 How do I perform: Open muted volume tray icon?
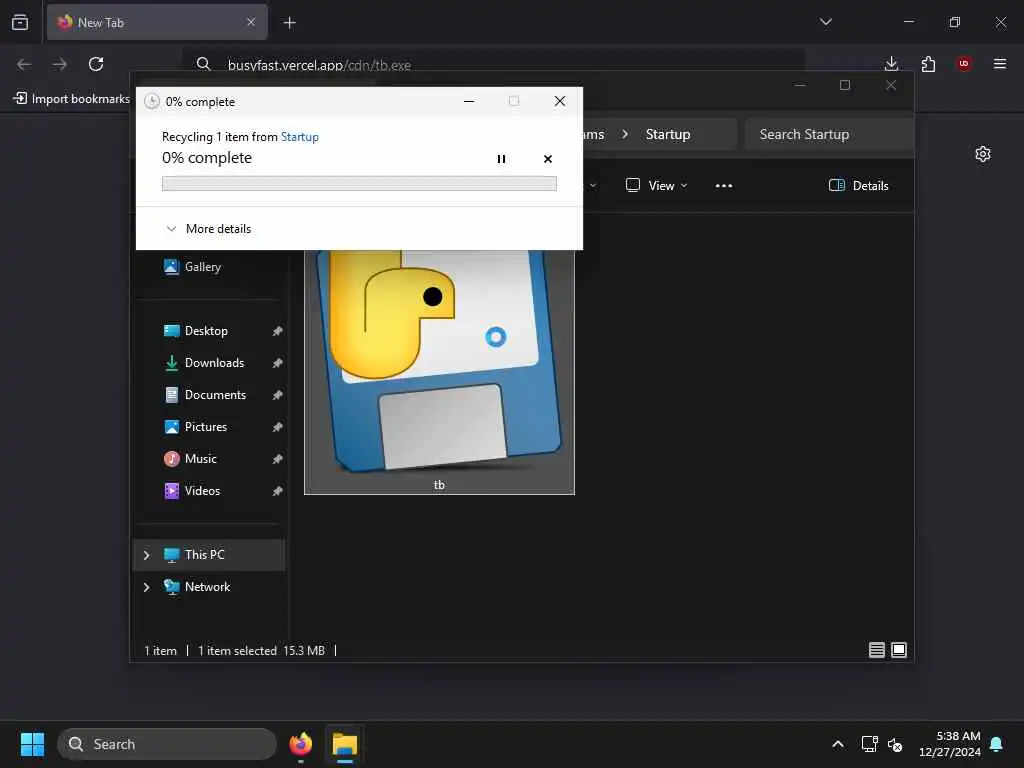pyautogui.click(x=895, y=744)
